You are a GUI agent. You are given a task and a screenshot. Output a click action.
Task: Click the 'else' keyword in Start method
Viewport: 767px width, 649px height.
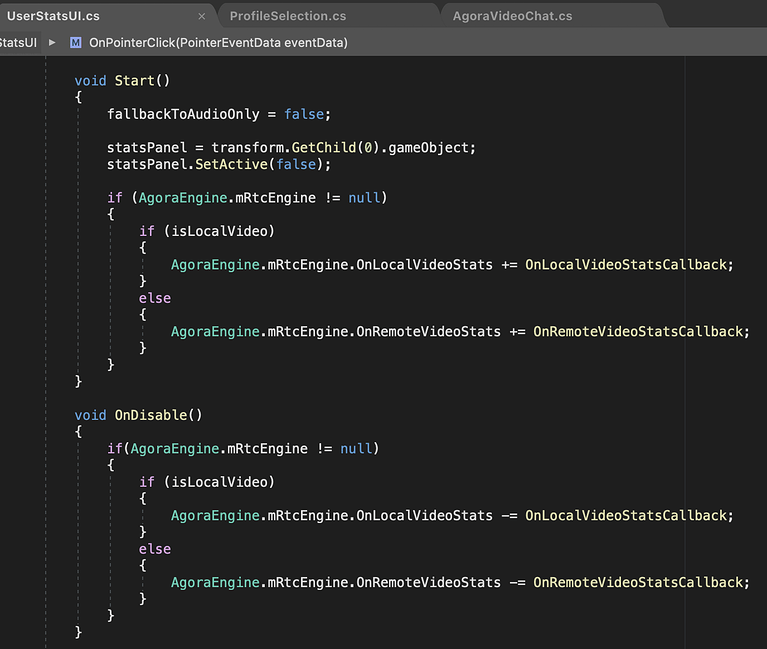(x=155, y=298)
